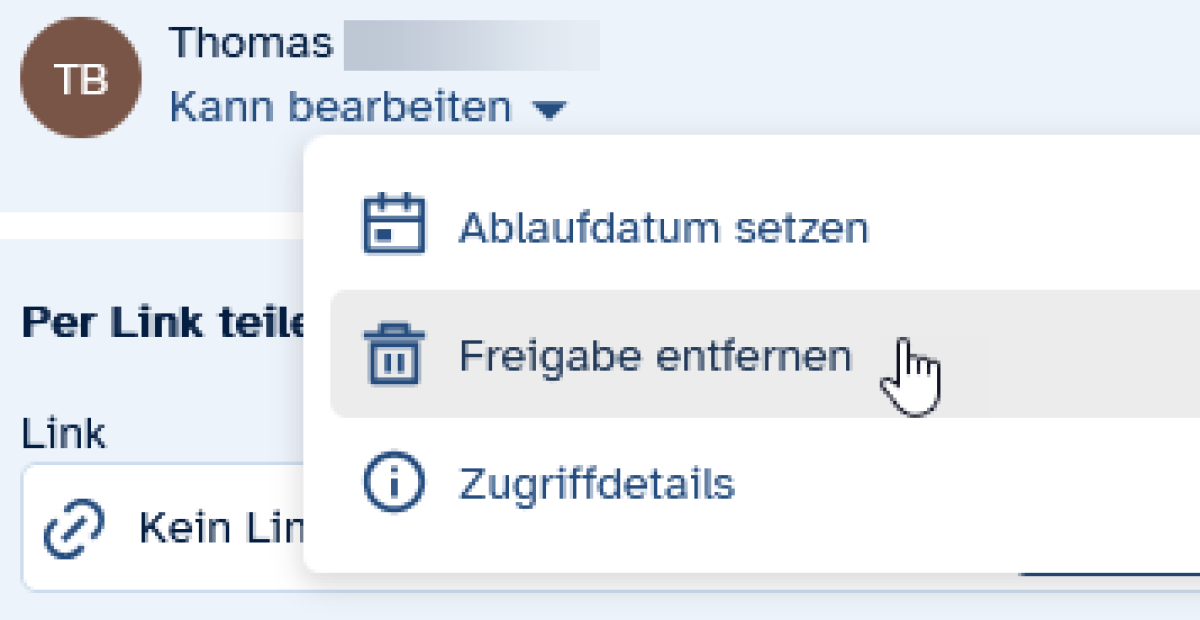Click the Link label above the field
This screenshot has height=620, width=1200.
coord(63,434)
